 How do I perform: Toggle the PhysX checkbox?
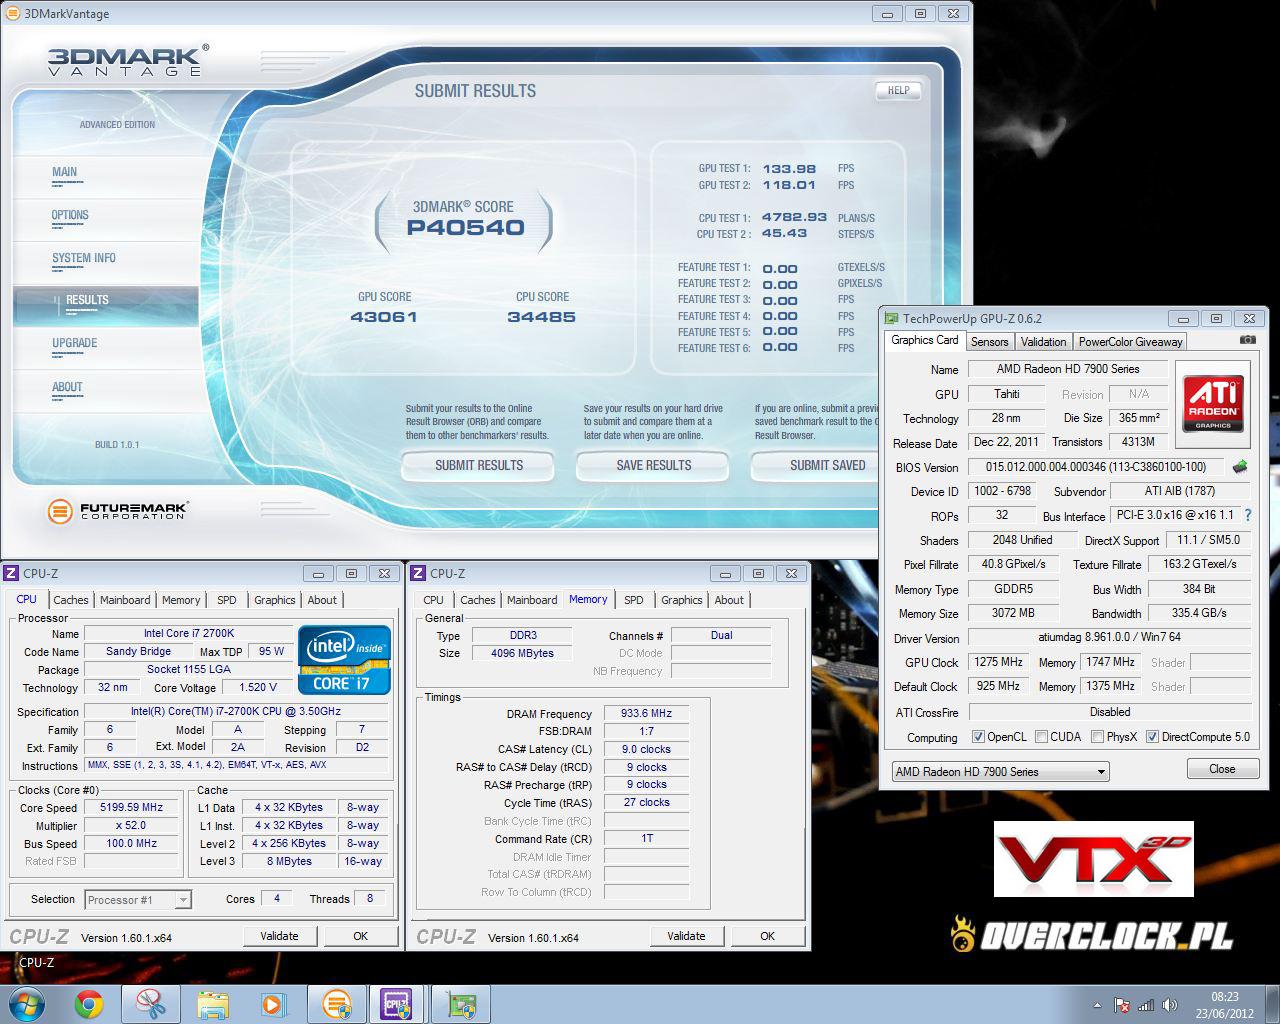1097,737
